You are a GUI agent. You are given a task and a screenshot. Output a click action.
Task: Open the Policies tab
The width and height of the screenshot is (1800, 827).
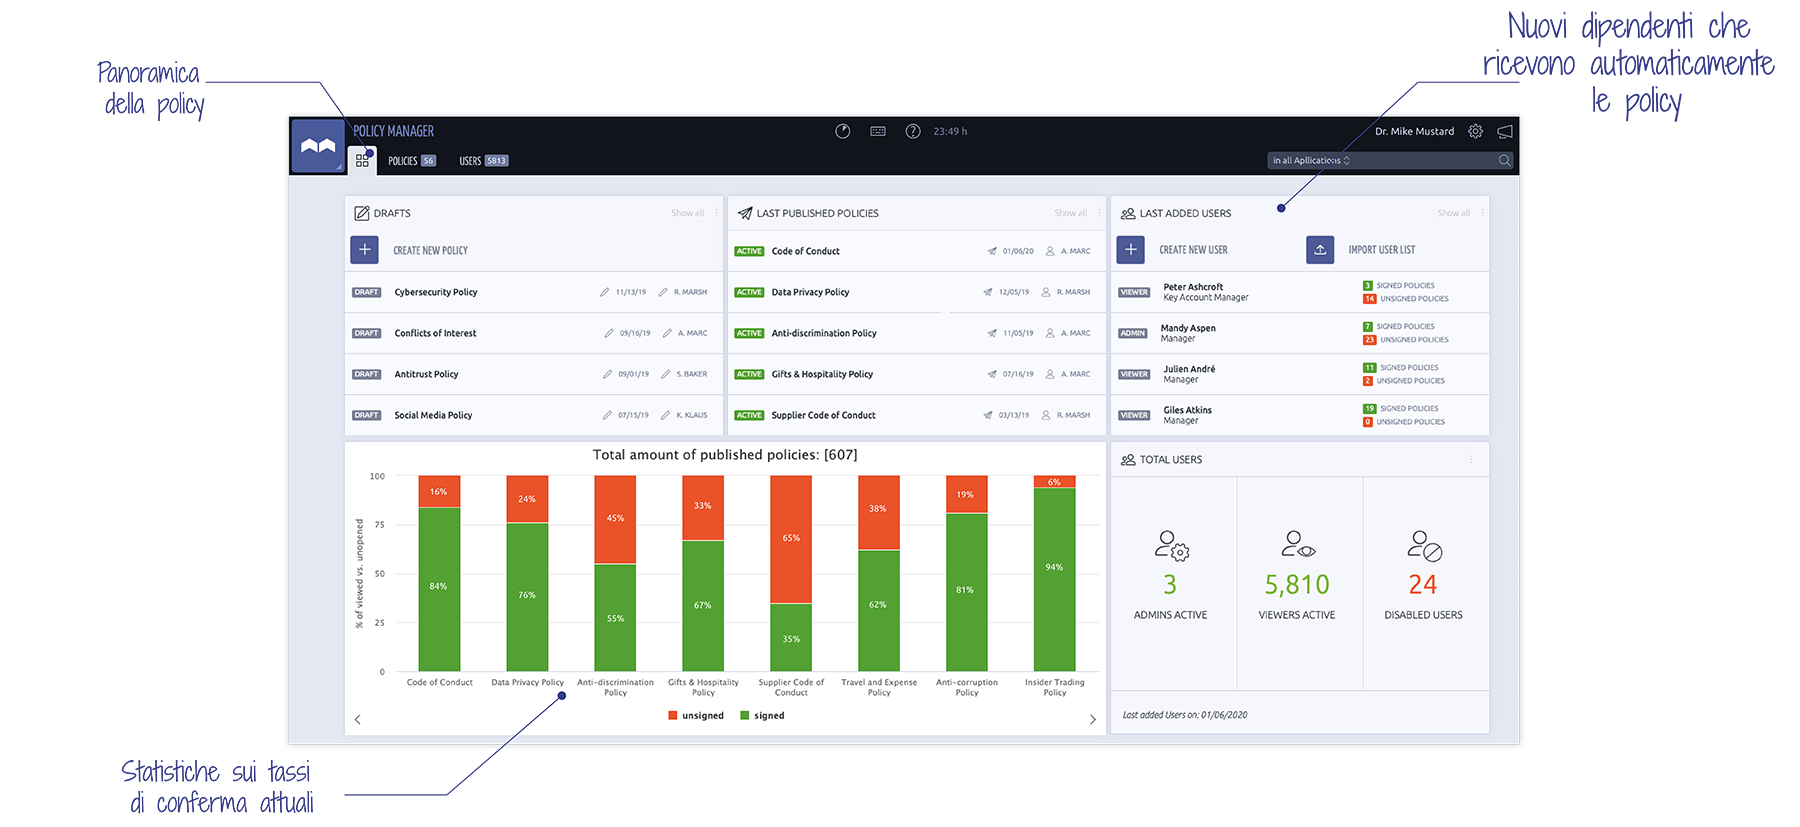412,161
